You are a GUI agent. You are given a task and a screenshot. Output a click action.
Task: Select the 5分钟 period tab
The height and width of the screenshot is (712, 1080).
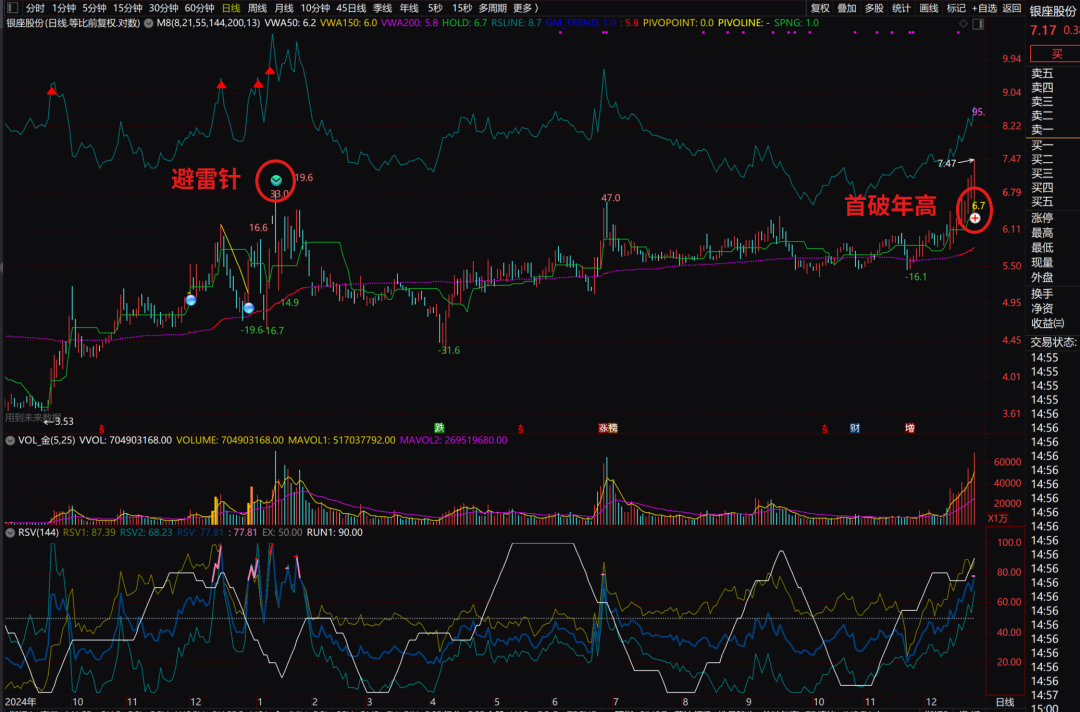tap(94, 8)
